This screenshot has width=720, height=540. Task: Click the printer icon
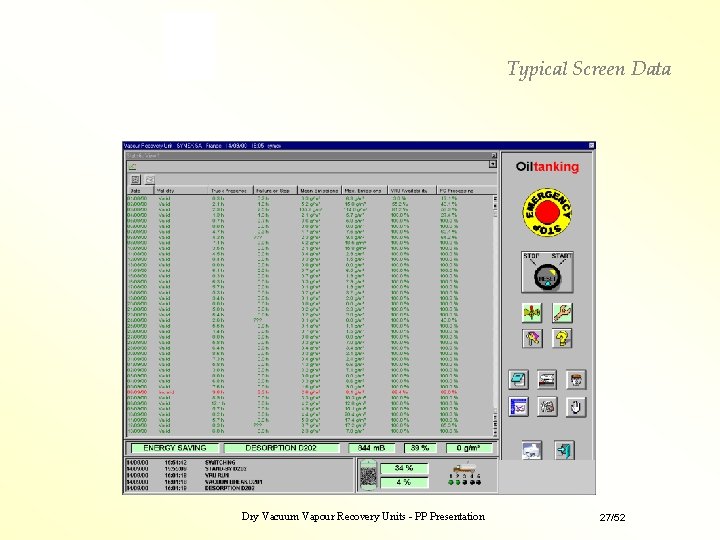[x=532, y=450]
